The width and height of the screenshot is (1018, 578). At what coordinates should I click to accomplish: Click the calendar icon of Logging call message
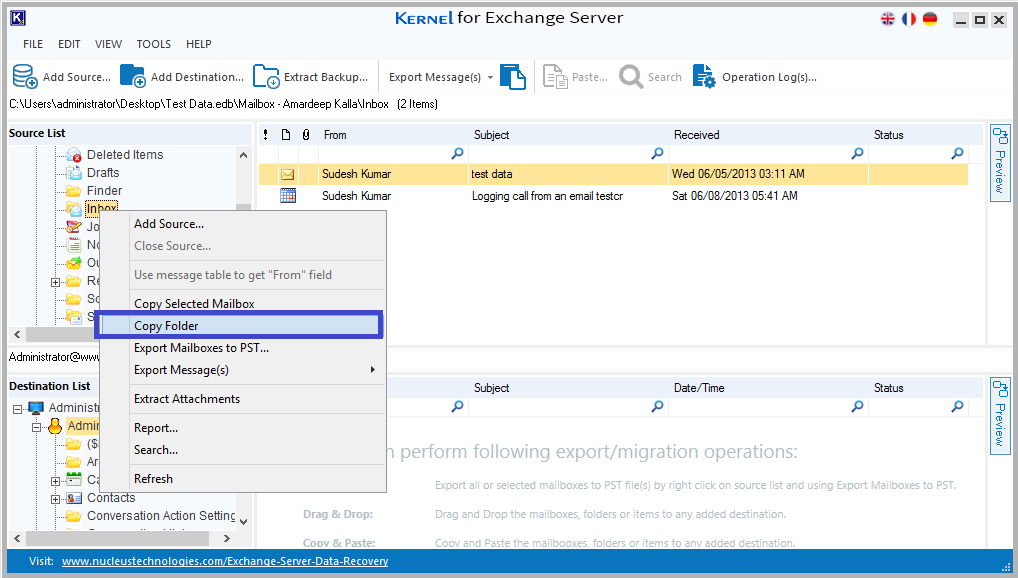(x=288, y=195)
